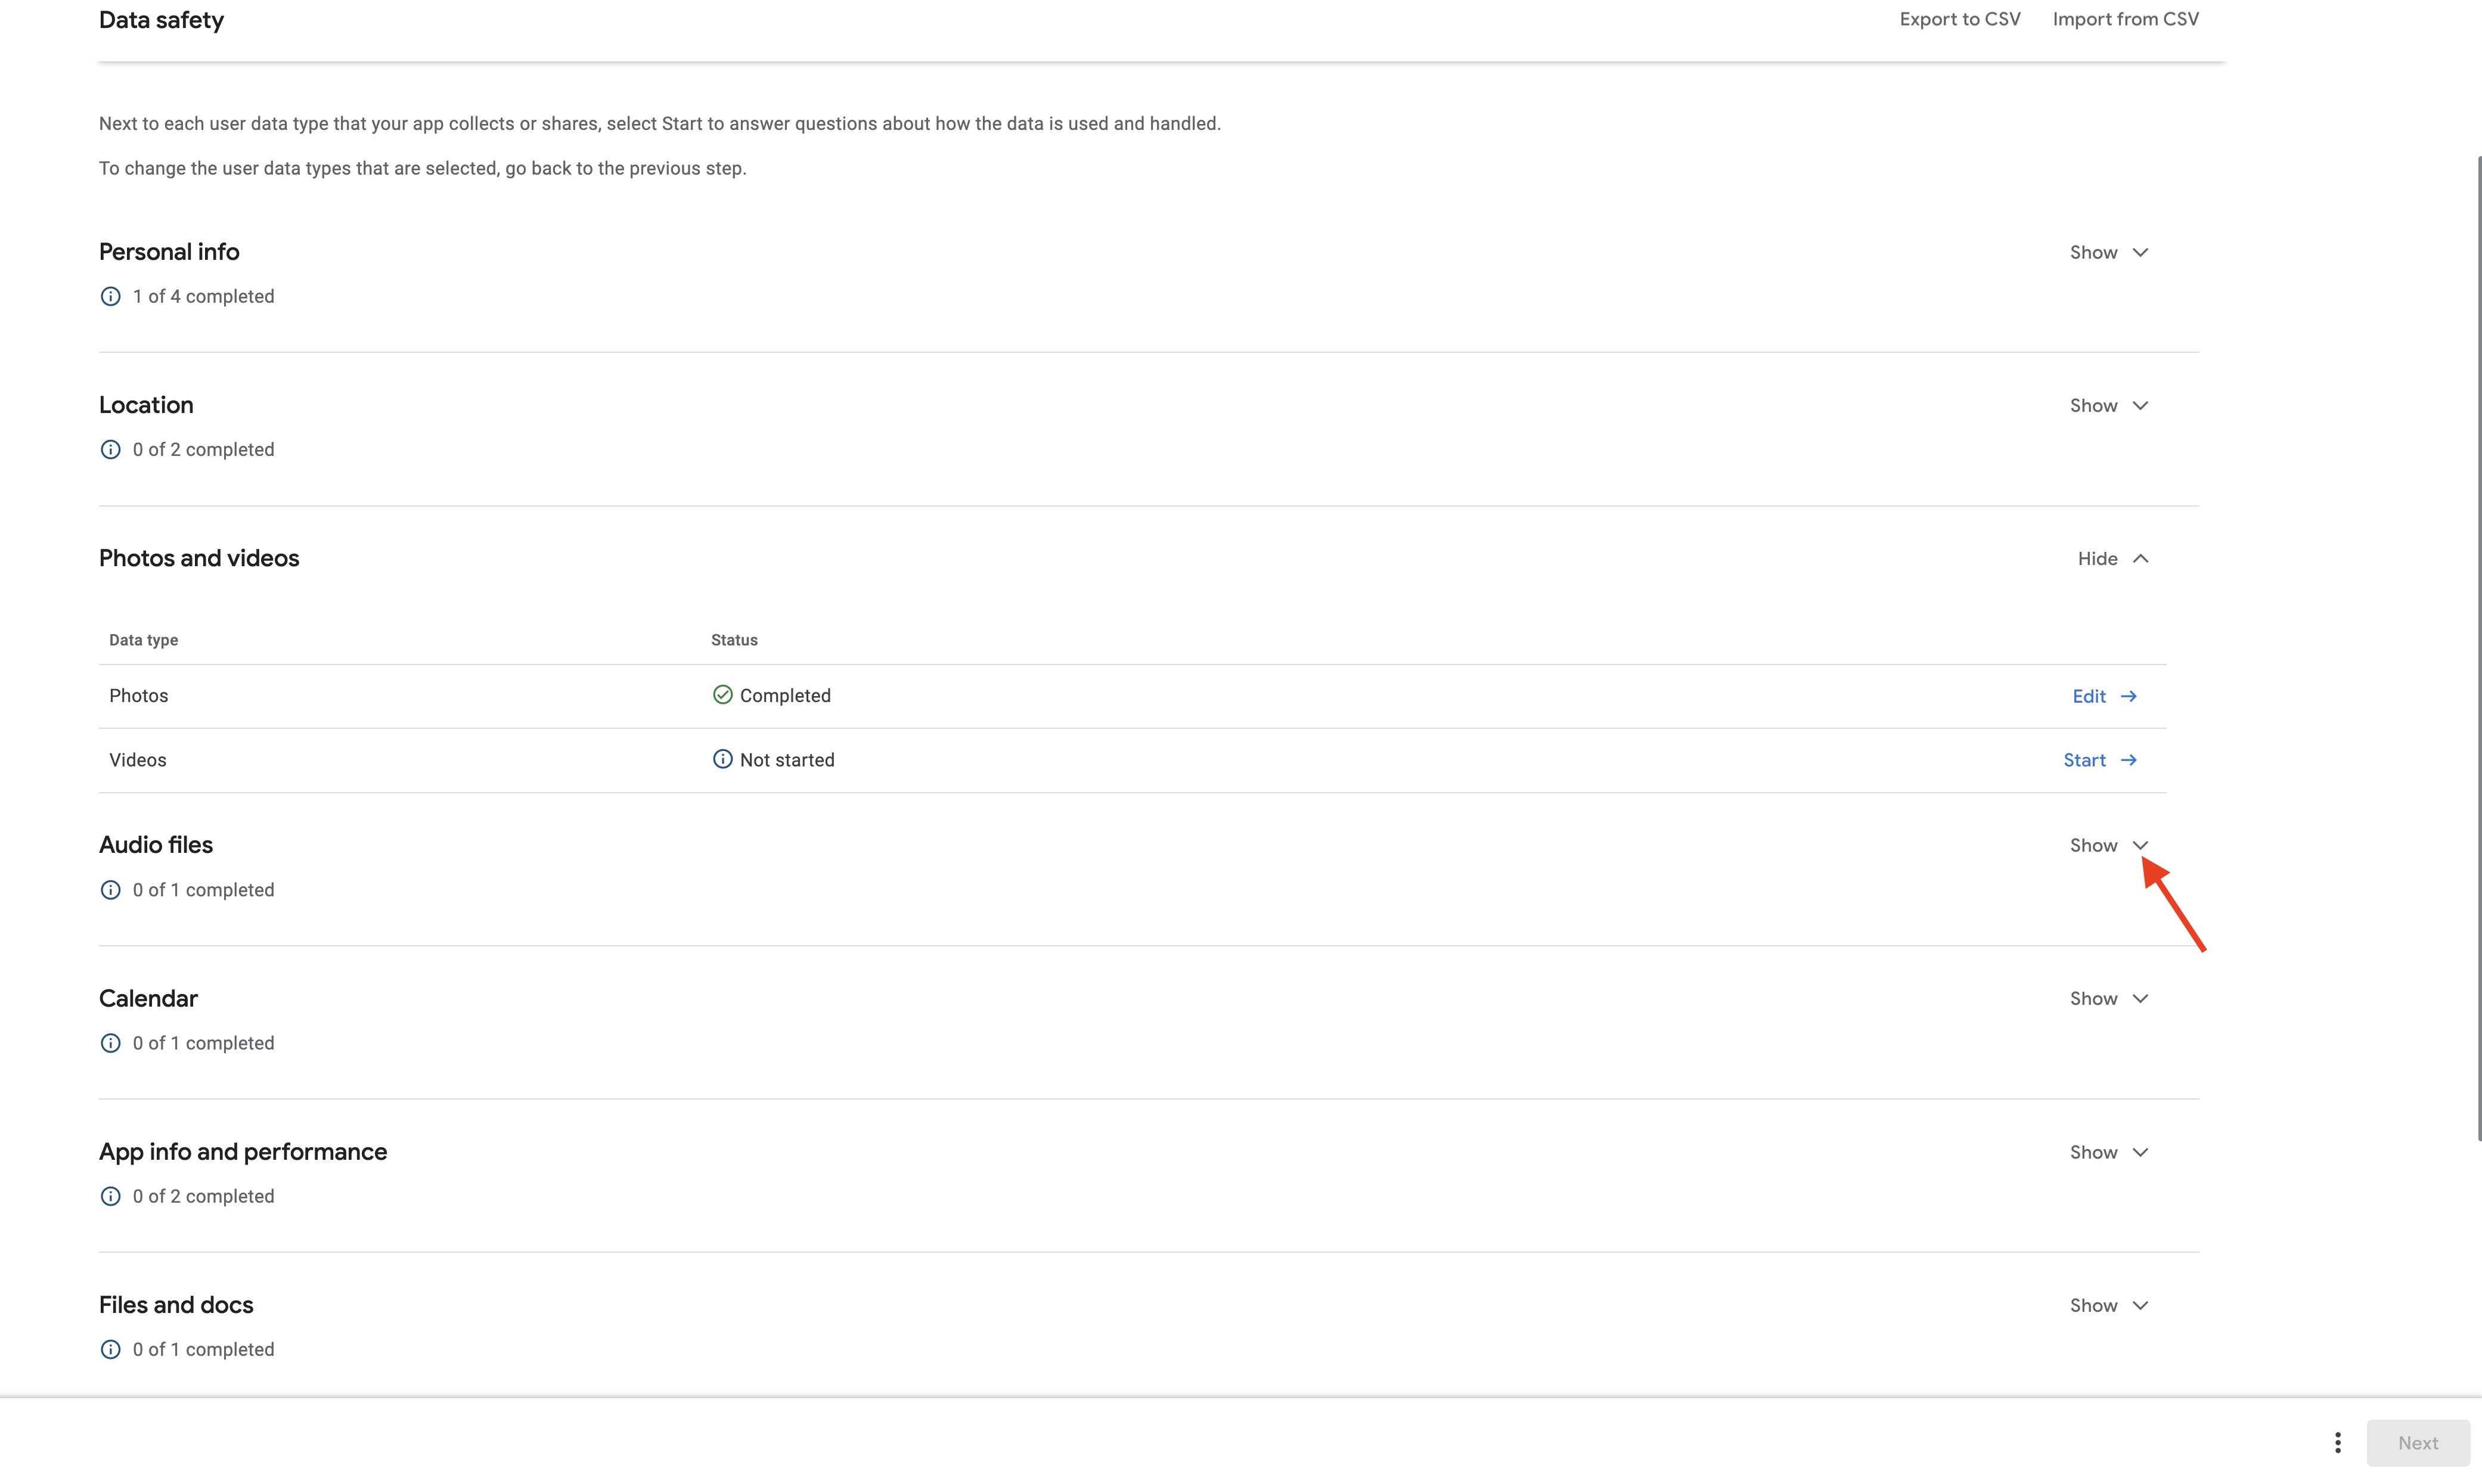Click the Not started info icon for Videos

tap(722, 760)
